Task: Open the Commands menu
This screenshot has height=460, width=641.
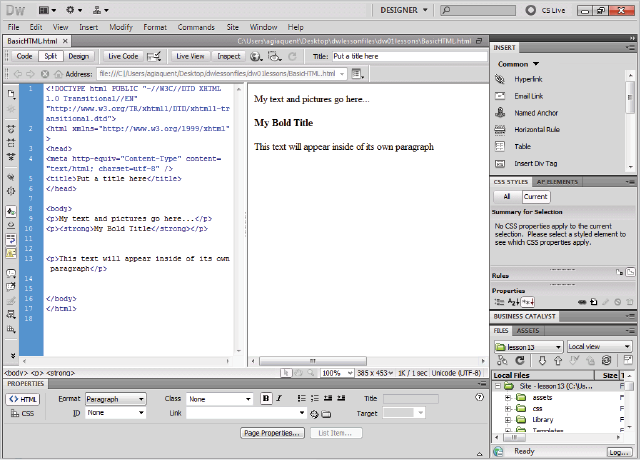Action: [196, 27]
